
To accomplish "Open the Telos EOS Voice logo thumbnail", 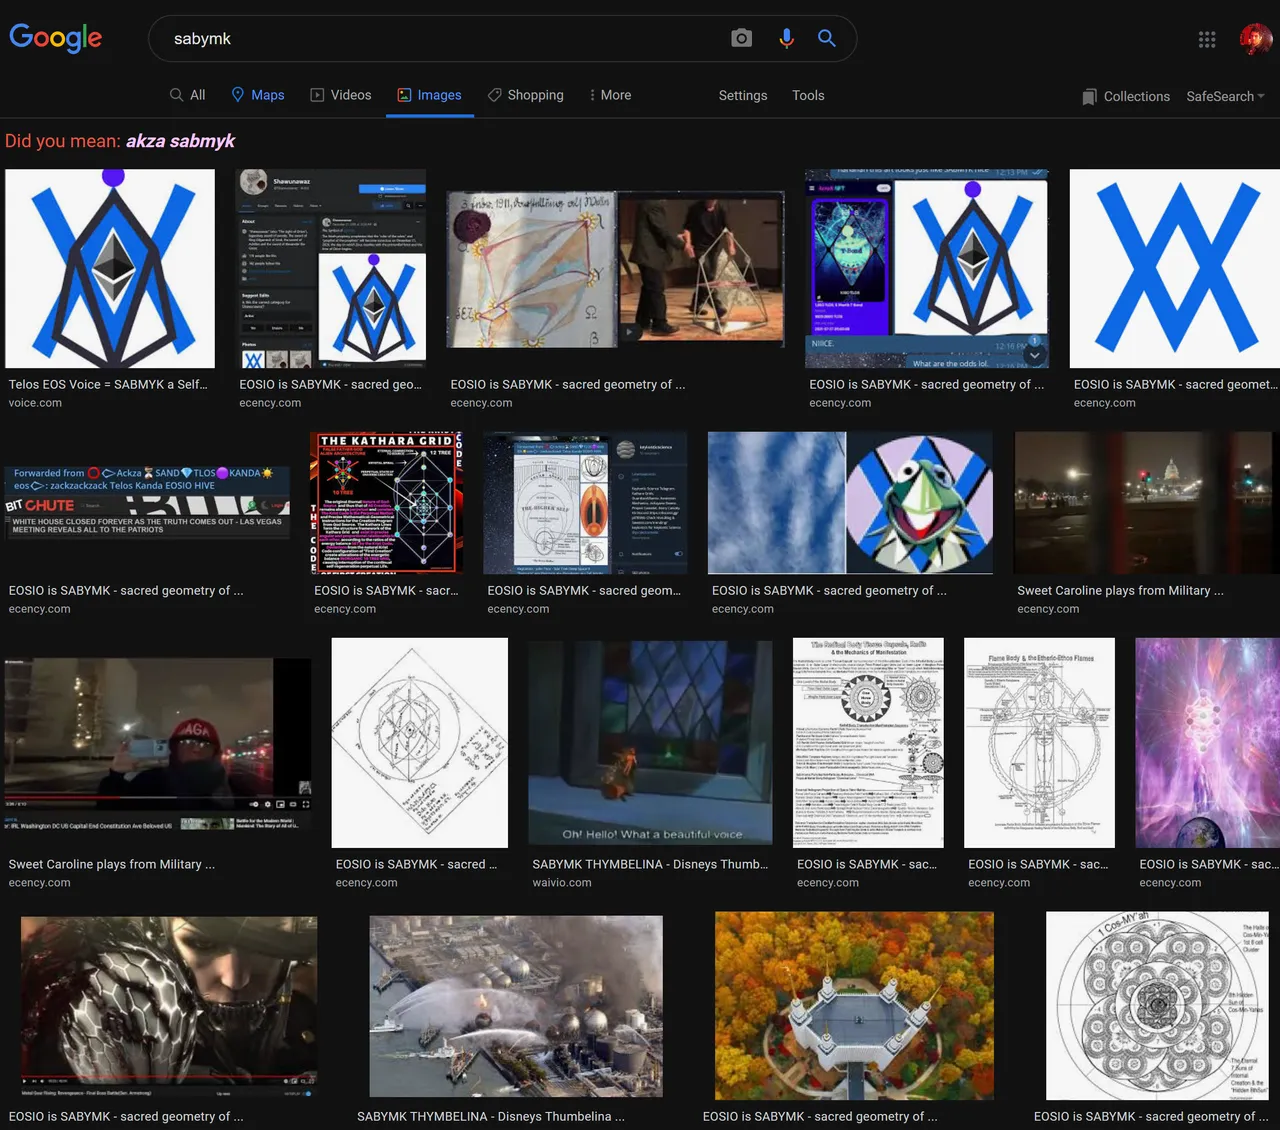I will tap(110, 268).
